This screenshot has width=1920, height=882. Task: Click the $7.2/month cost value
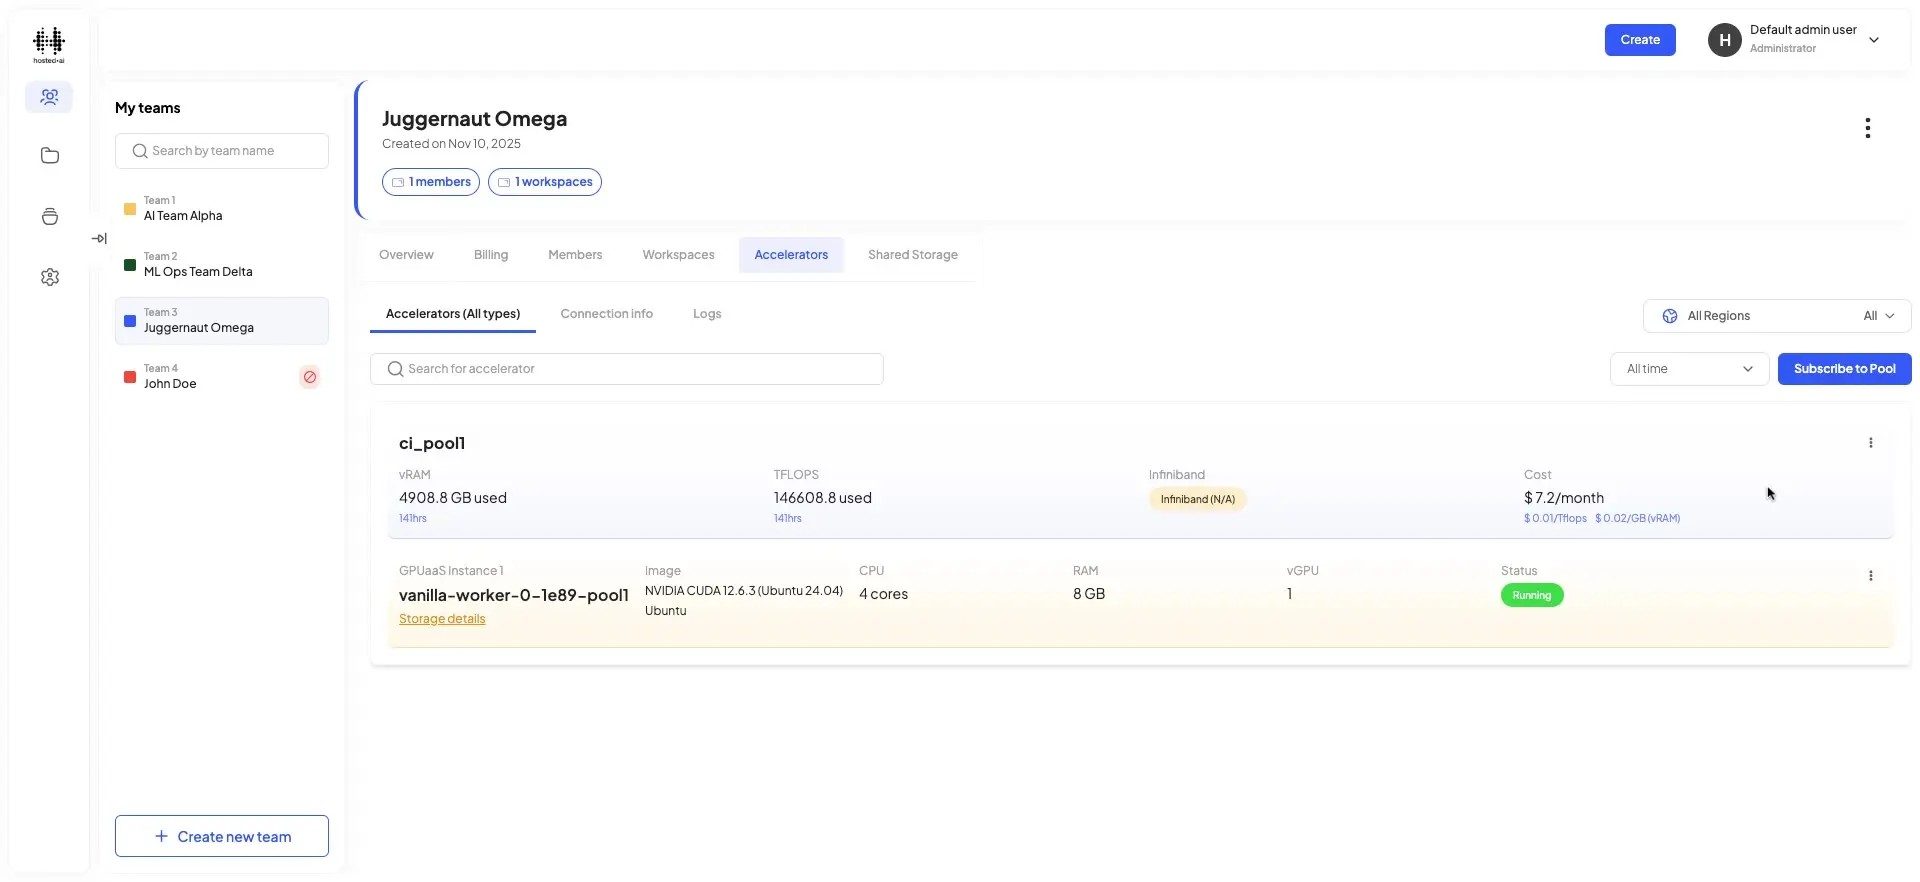point(1564,498)
